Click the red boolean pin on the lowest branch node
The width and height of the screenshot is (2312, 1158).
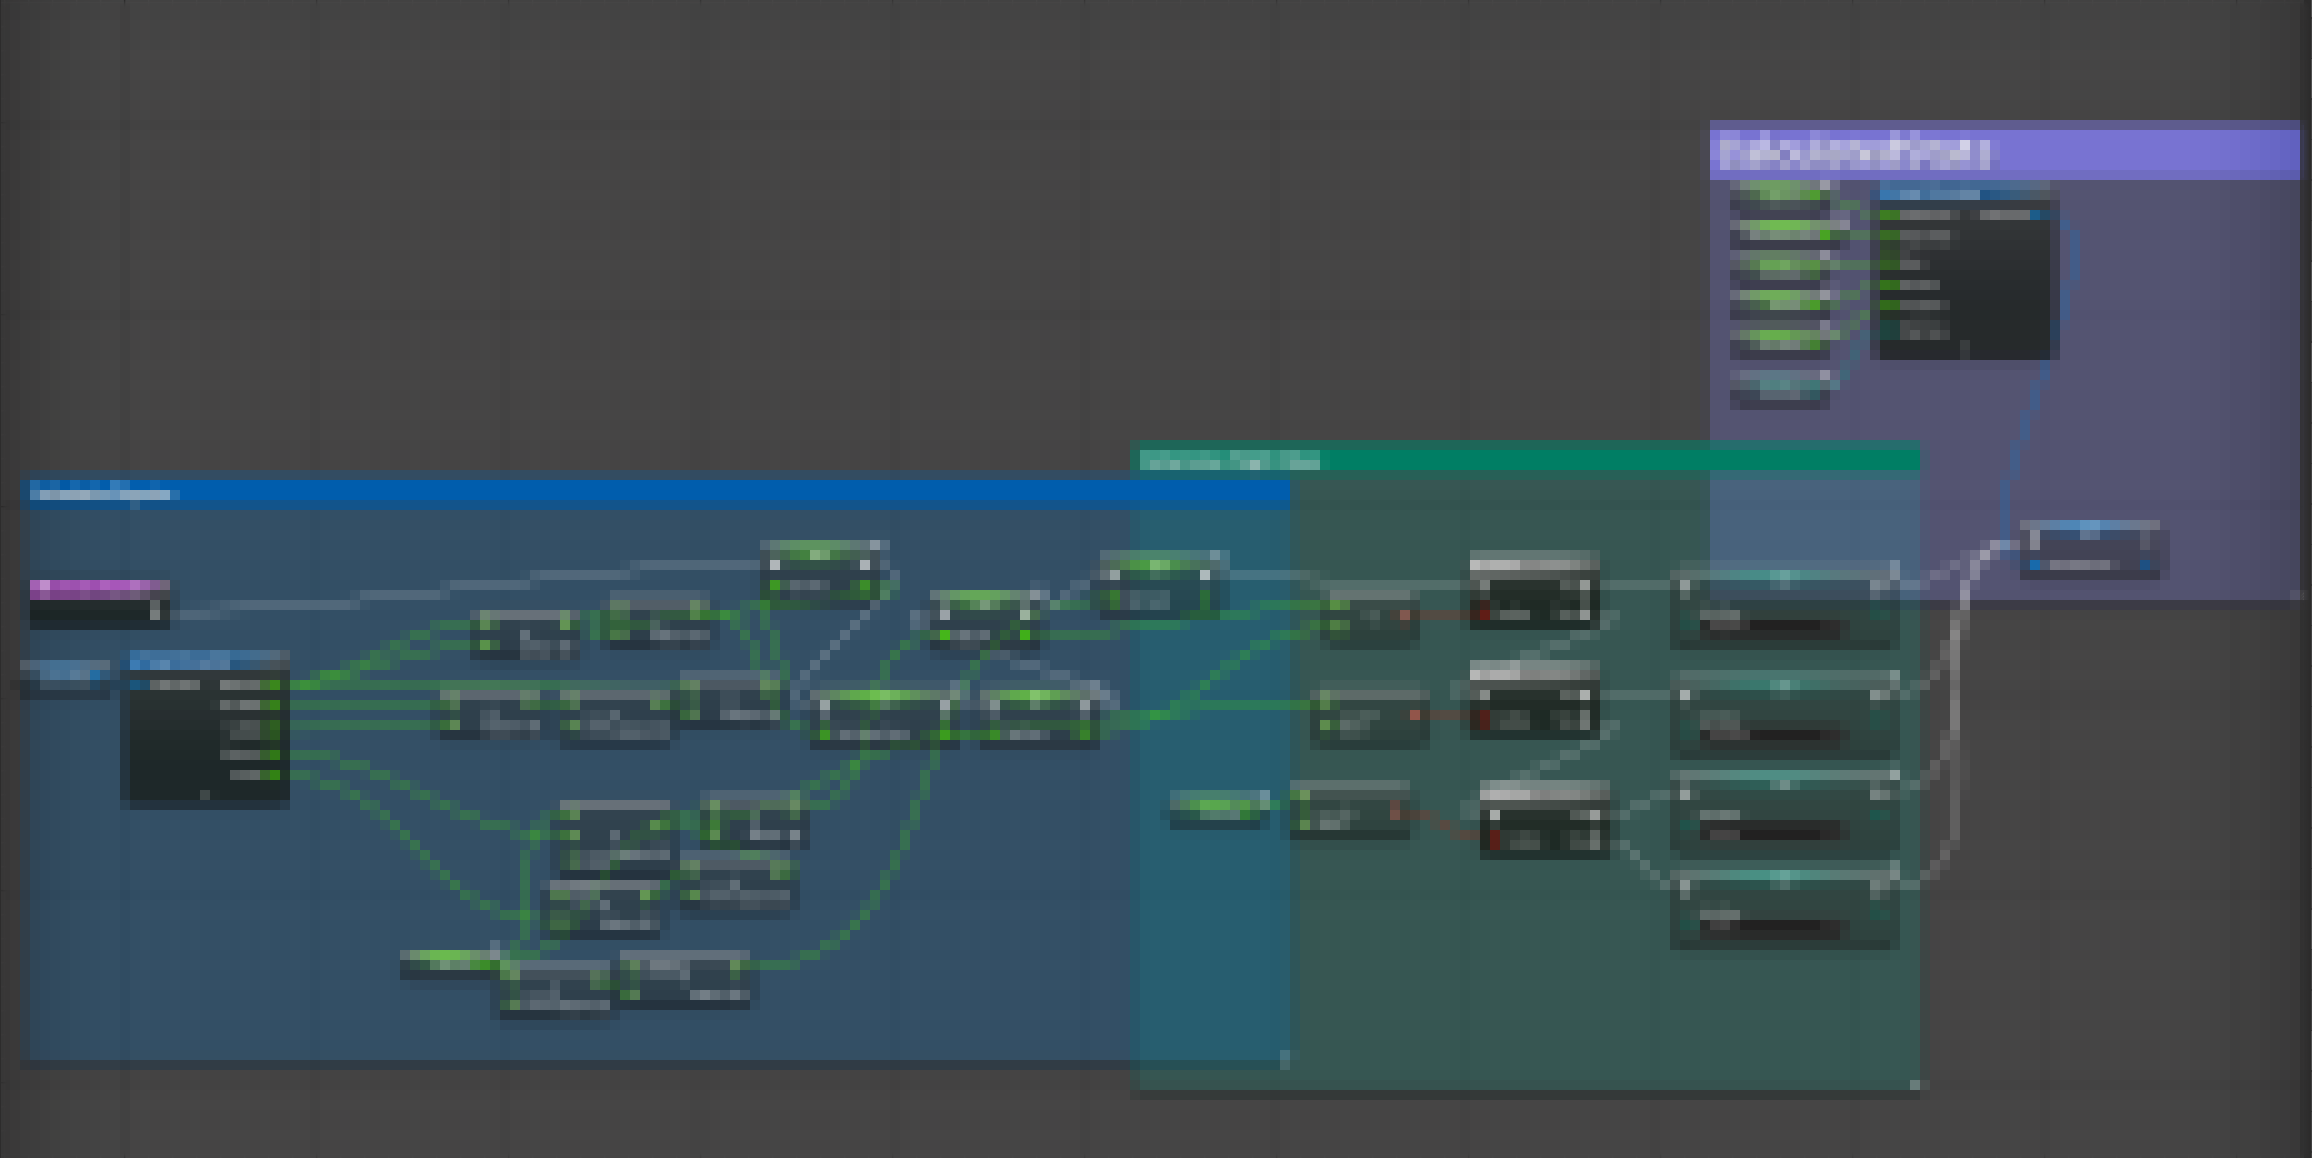tap(1496, 841)
